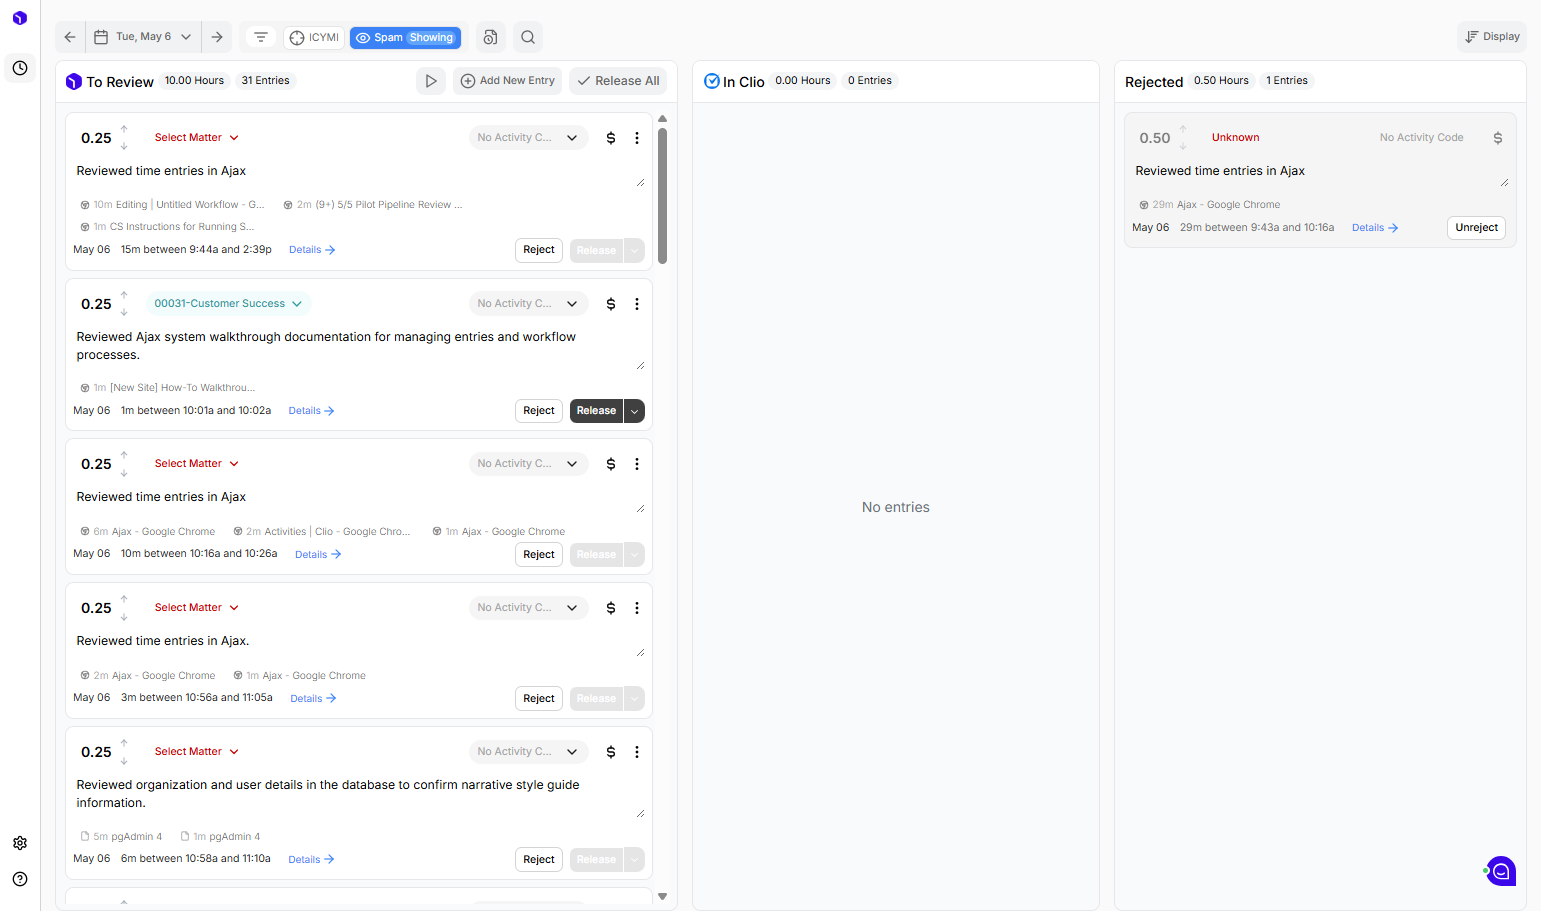1541x911 pixels.
Task: Open Select Matter dropdown on 9:44a–2:39p entry
Action: pos(196,138)
